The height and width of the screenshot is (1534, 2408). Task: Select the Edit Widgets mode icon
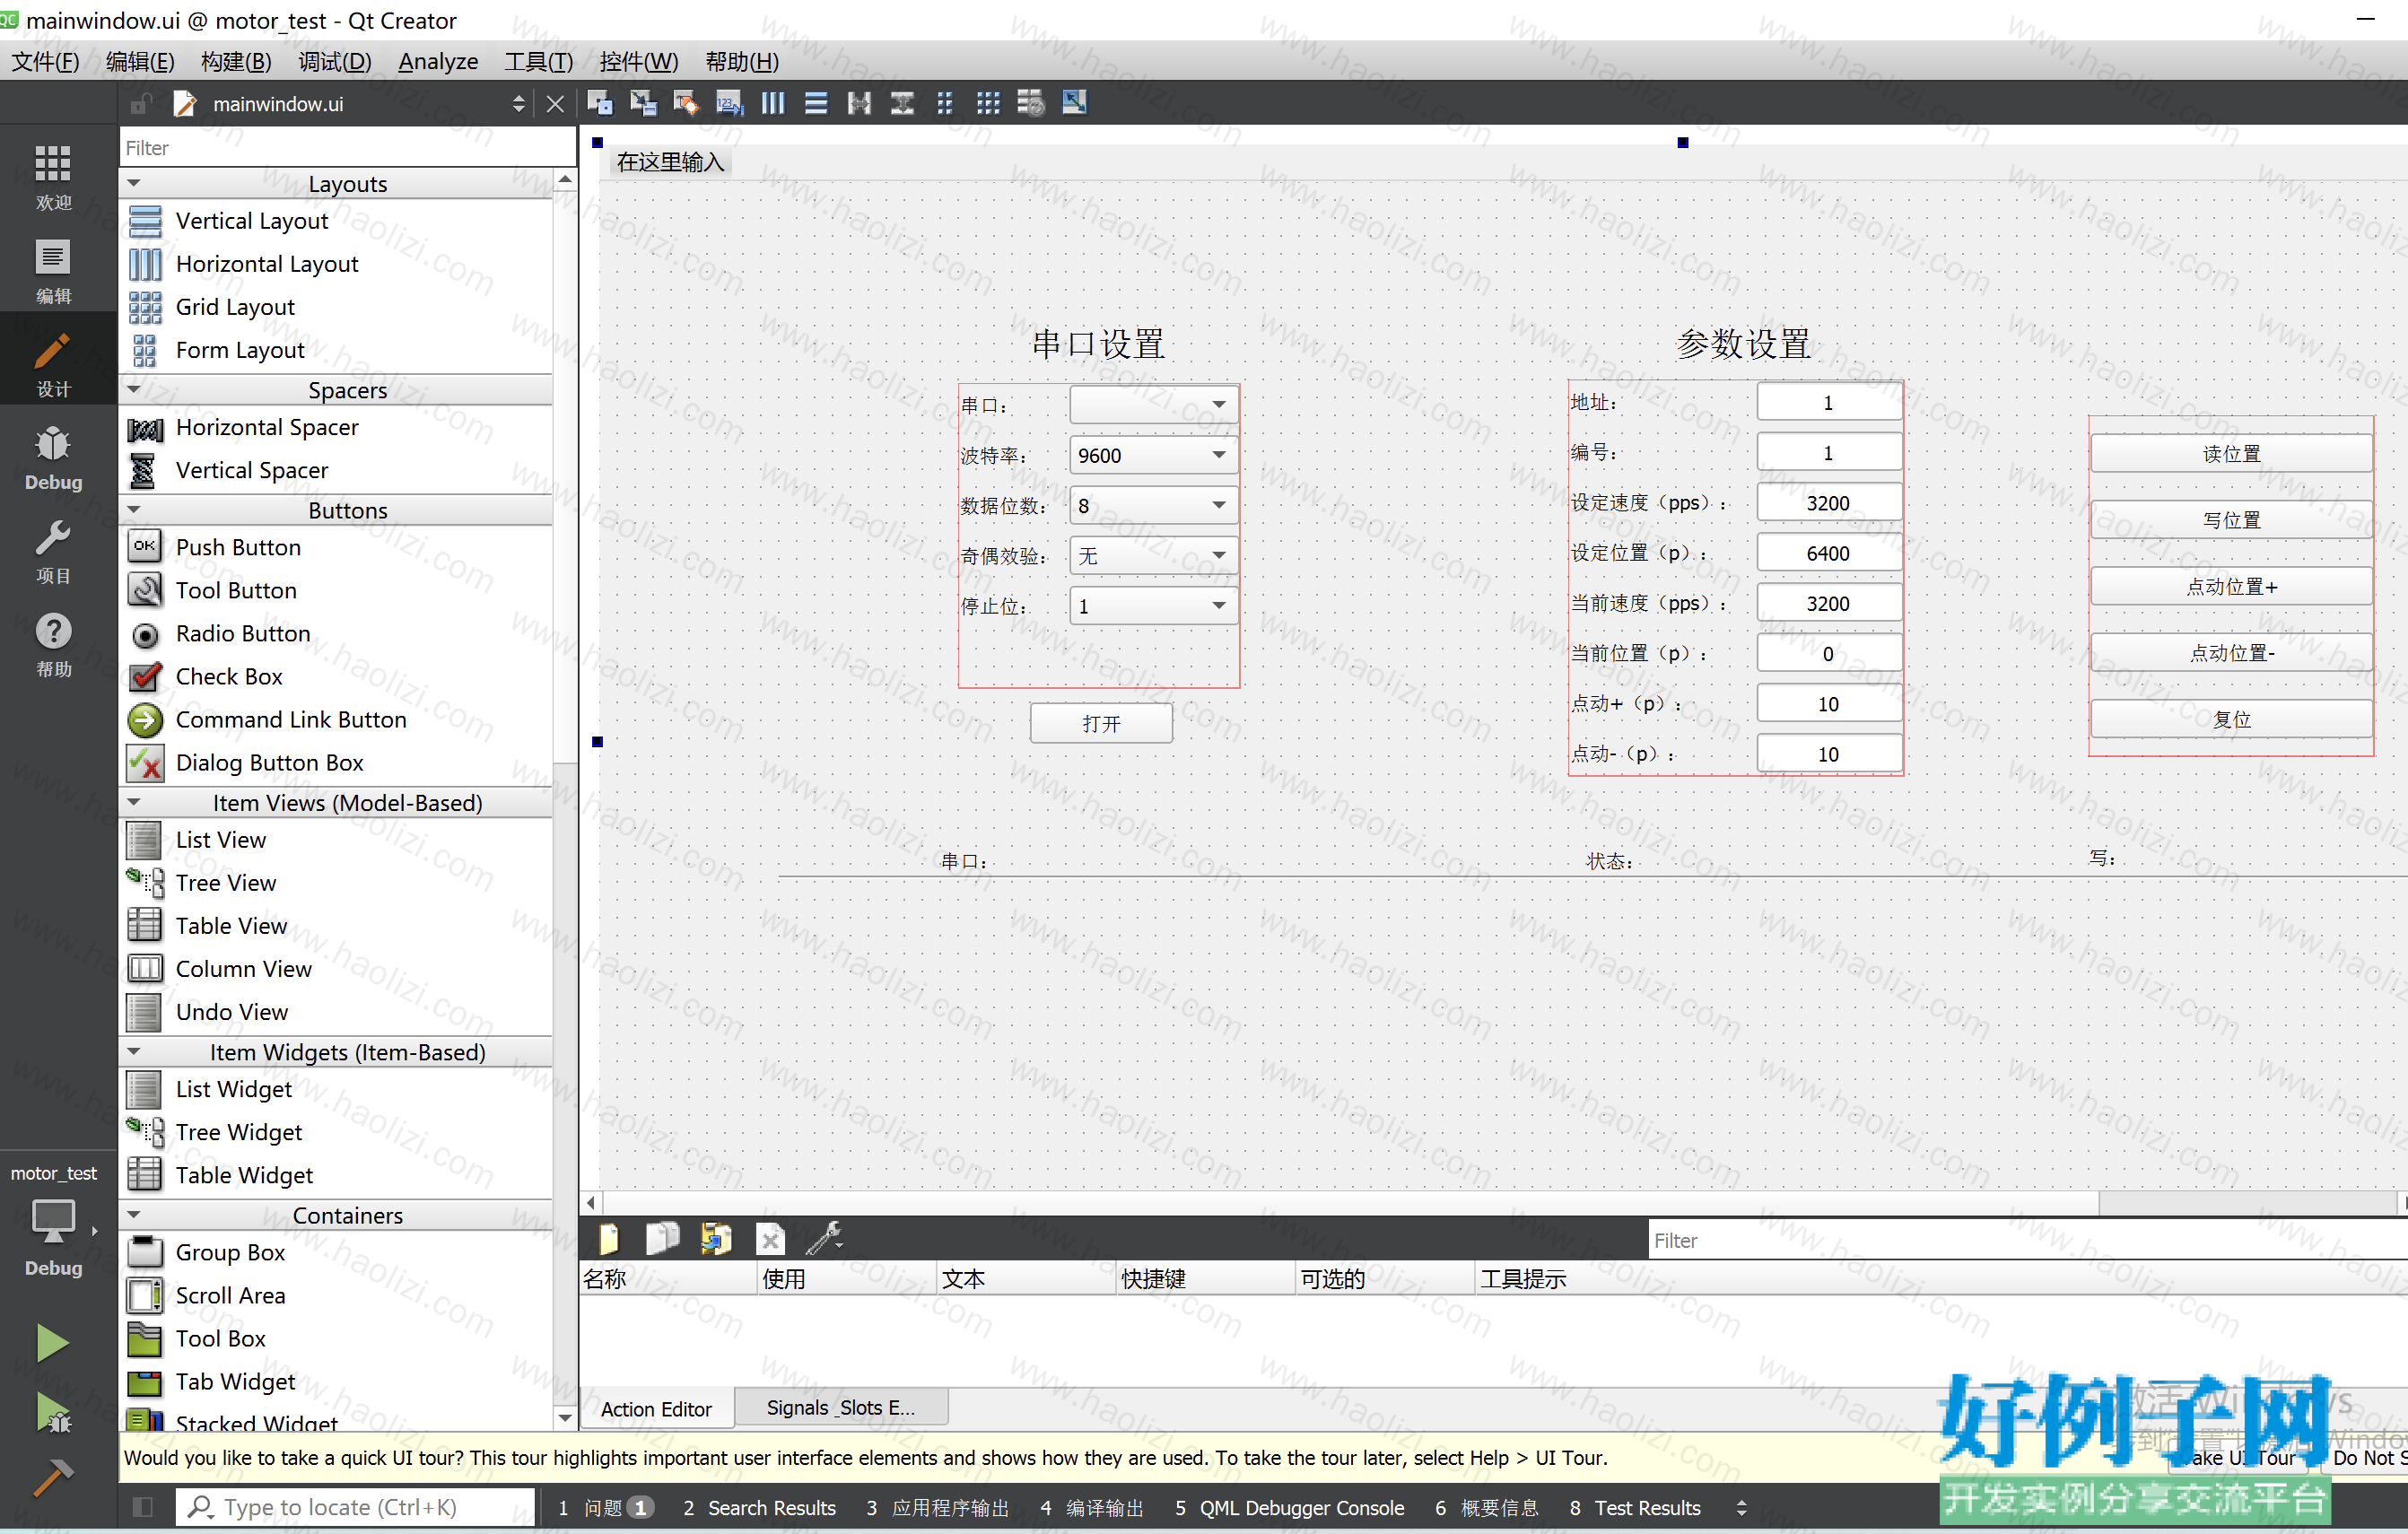[x=600, y=103]
